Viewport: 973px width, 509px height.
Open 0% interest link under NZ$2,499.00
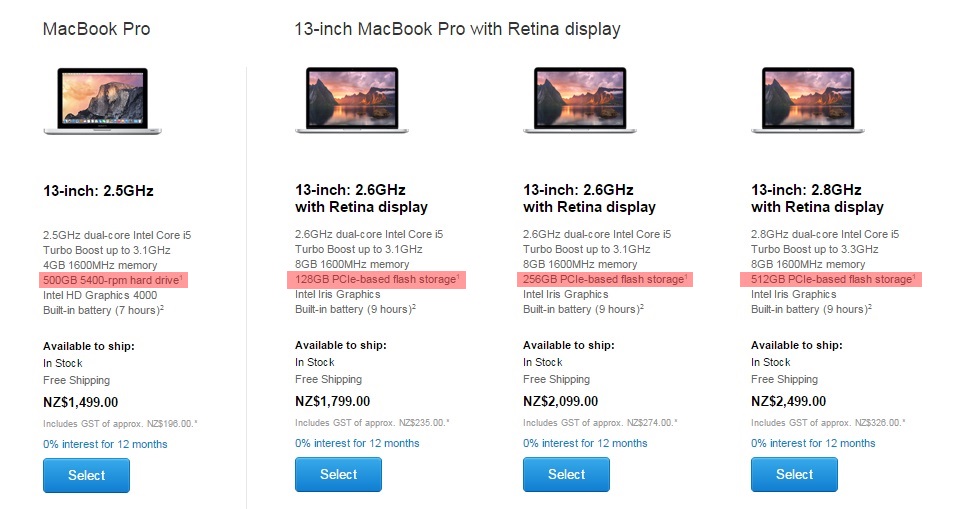click(813, 443)
